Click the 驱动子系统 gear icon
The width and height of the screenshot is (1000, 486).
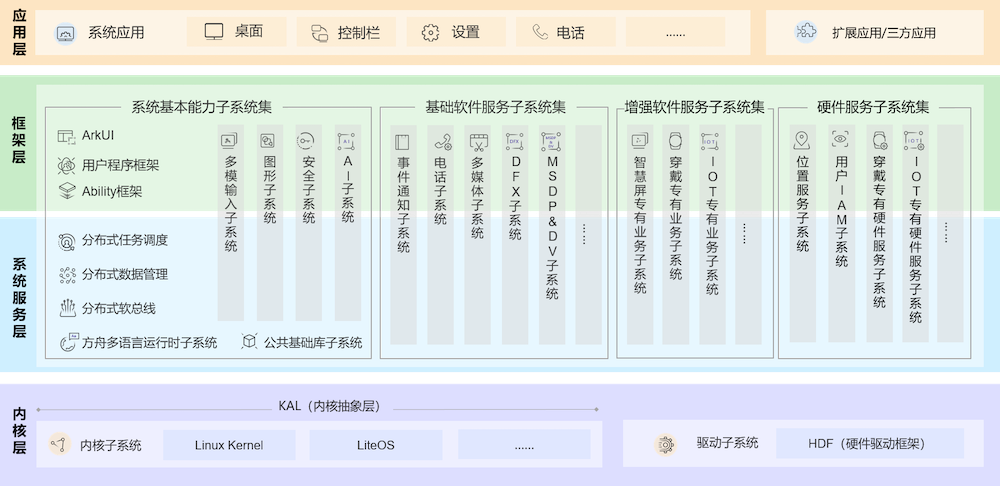pyautogui.click(x=666, y=445)
